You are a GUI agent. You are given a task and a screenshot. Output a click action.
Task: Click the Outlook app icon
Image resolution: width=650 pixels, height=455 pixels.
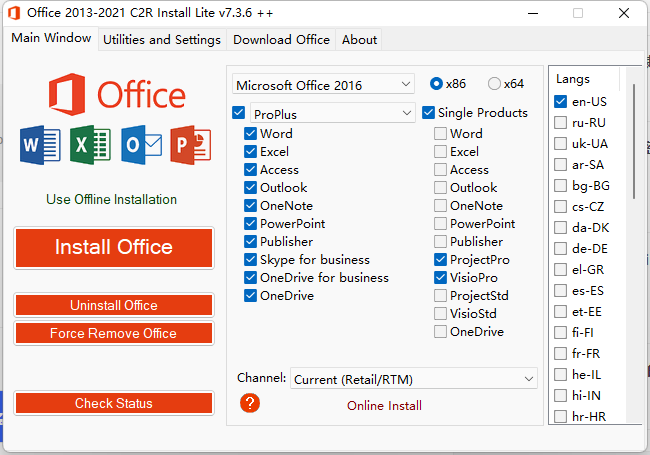pyautogui.click(x=141, y=146)
